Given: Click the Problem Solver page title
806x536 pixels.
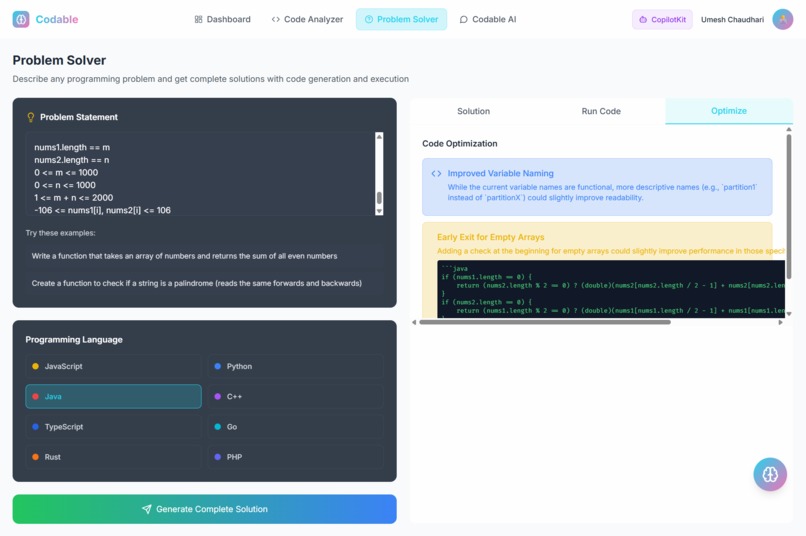Looking at the screenshot, I should [59, 60].
